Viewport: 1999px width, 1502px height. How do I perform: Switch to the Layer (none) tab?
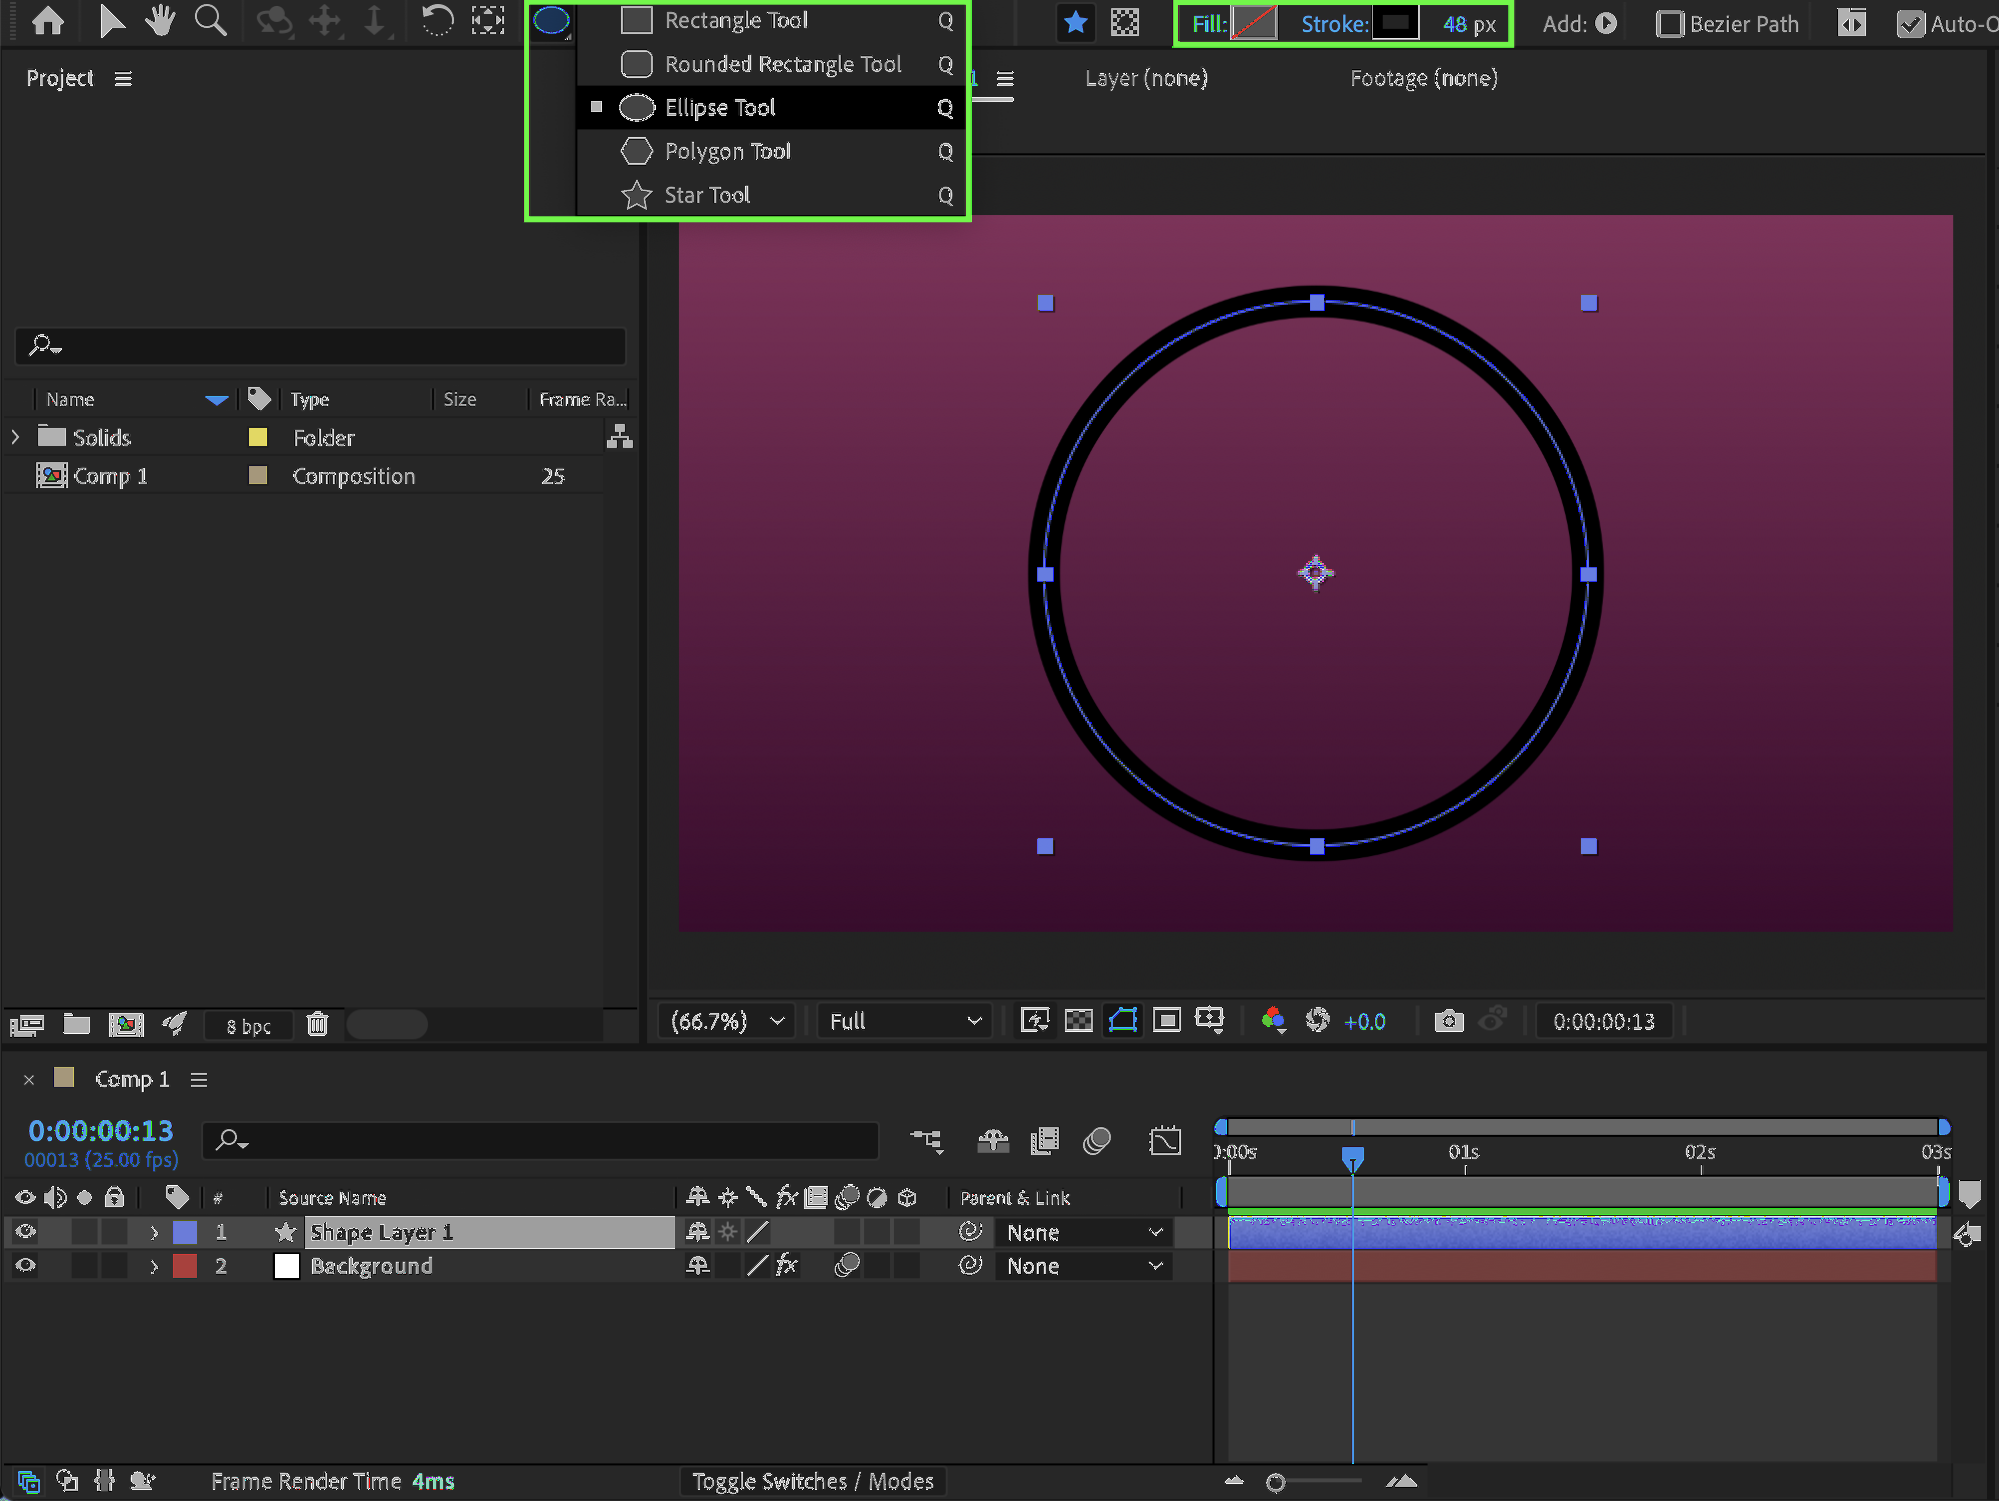tap(1147, 78)
